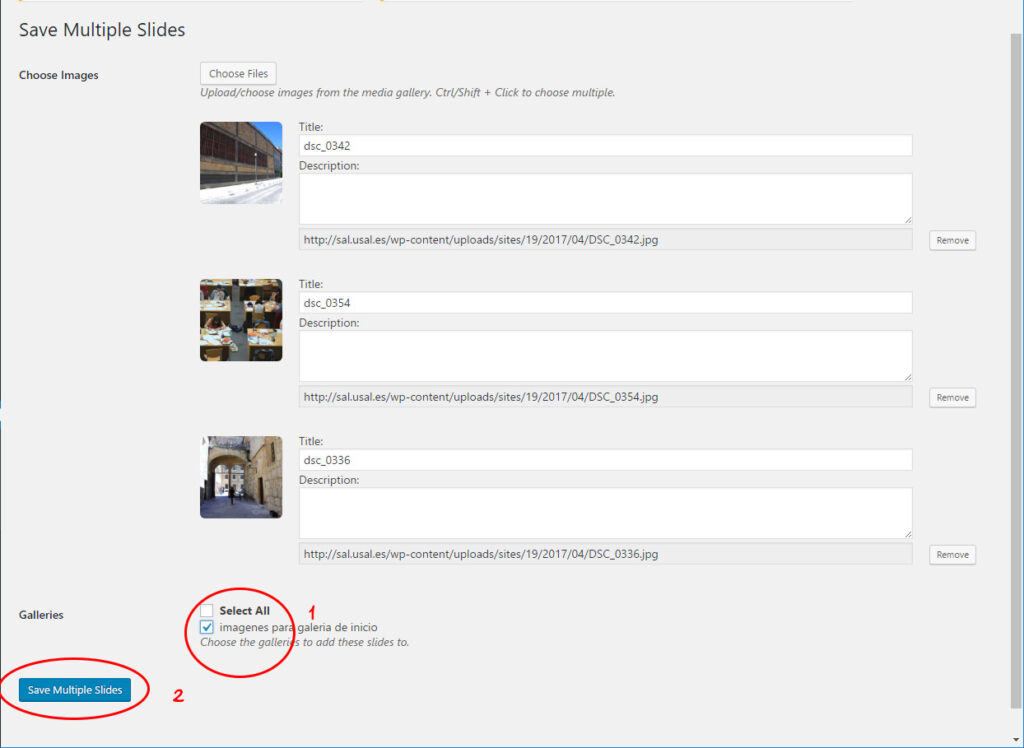Uncheck imagenes para galeria de inicio
Image resolution: width=1024 pixels, height=748 pixels.
(207, 627)
